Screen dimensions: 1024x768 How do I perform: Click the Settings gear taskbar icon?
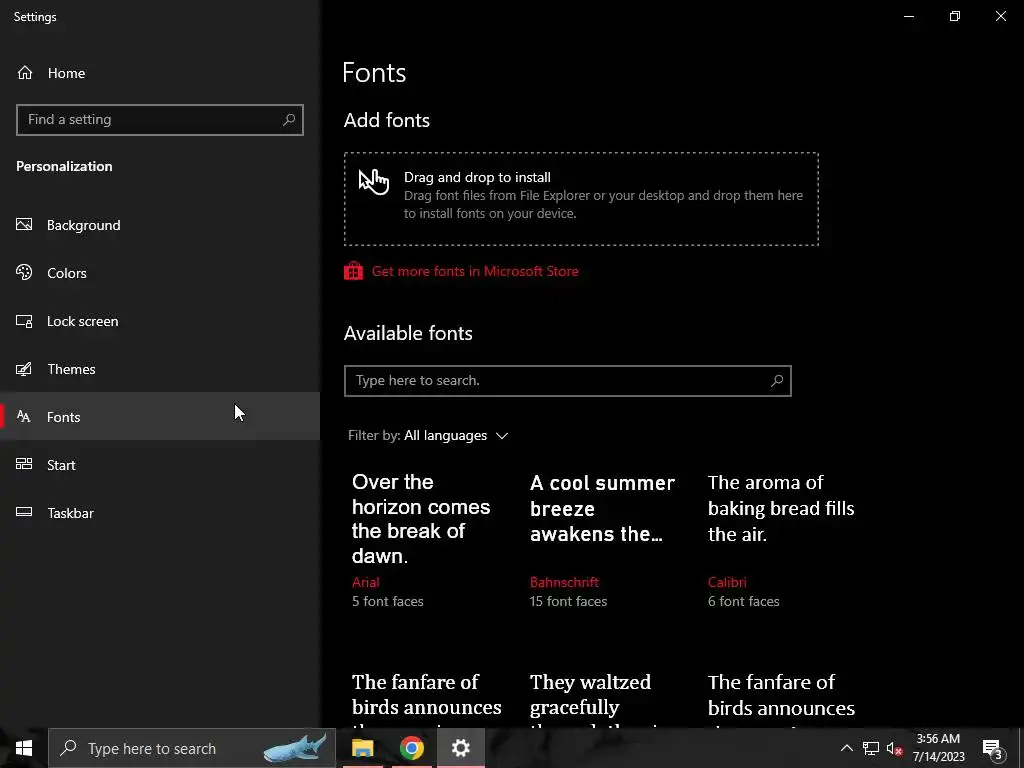[x=460, y=748]
